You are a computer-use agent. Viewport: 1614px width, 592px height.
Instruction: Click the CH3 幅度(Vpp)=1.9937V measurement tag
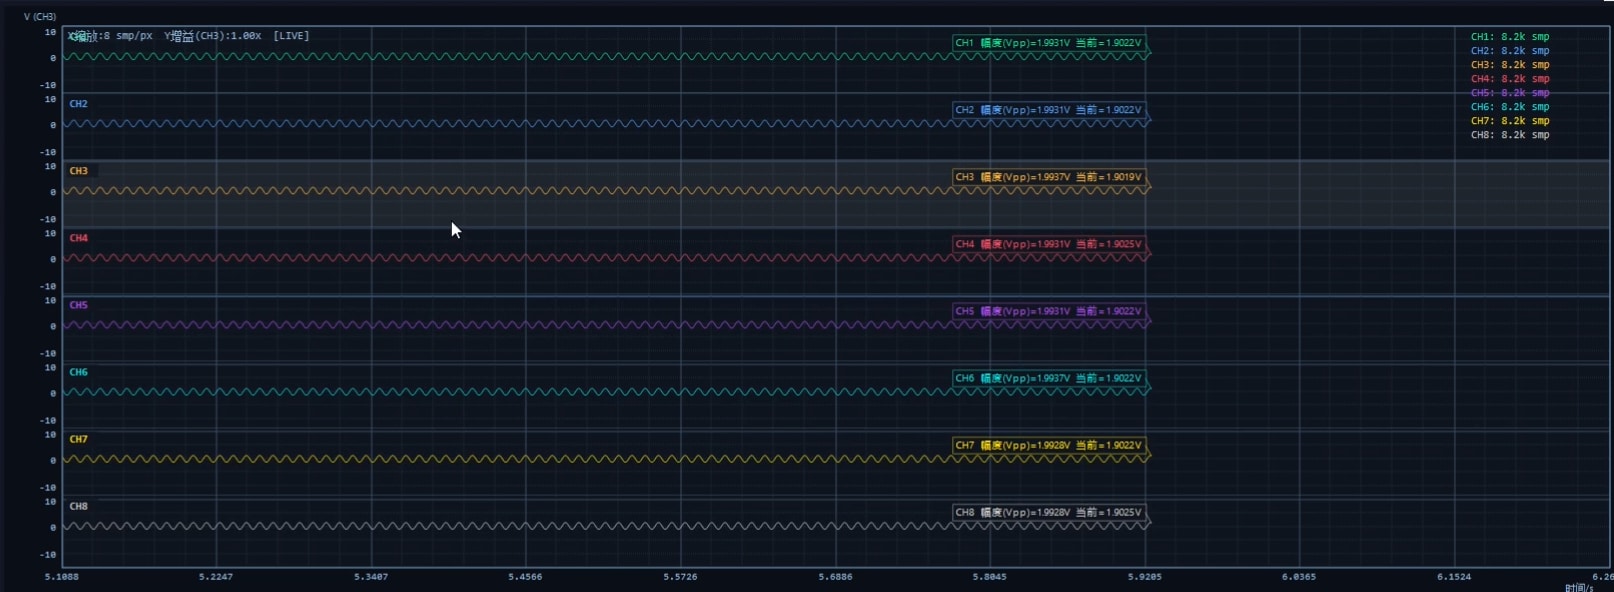point(1048,177)
